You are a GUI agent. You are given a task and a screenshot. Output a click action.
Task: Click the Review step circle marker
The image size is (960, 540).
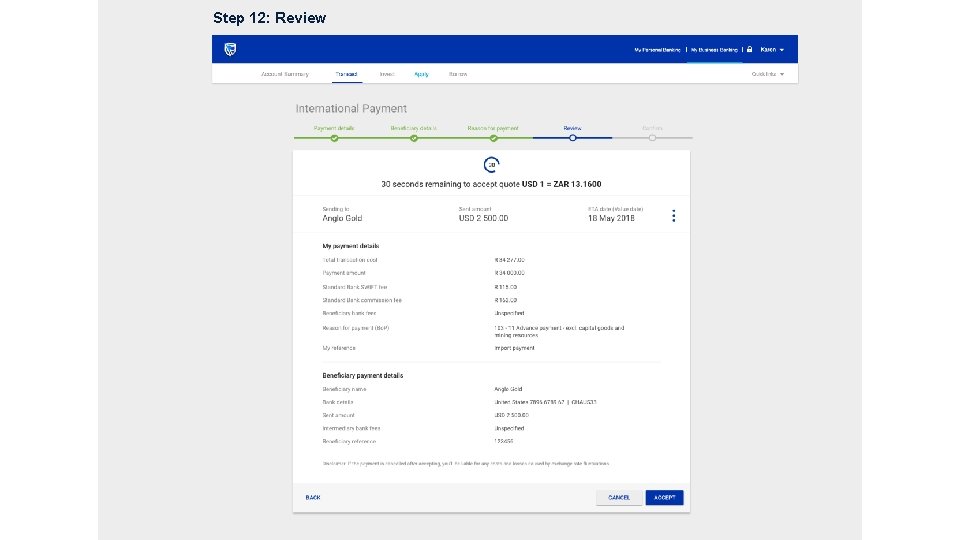pyautogui.click(x=572, y=138)
